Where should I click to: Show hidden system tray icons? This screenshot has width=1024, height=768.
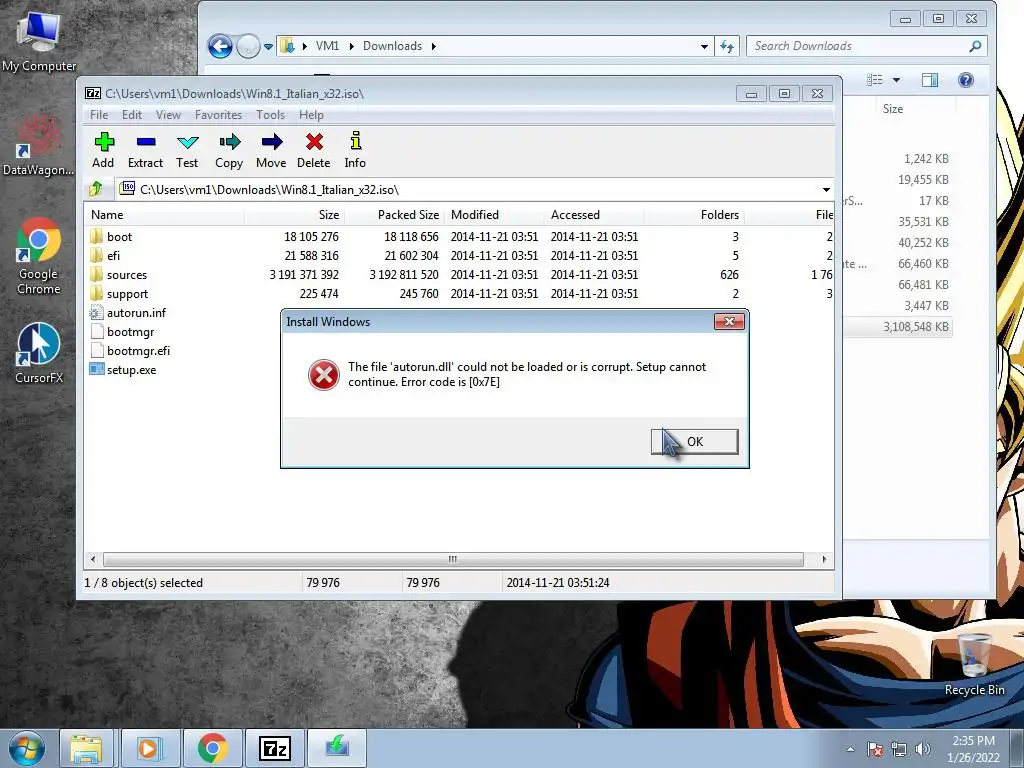[850, 749]
